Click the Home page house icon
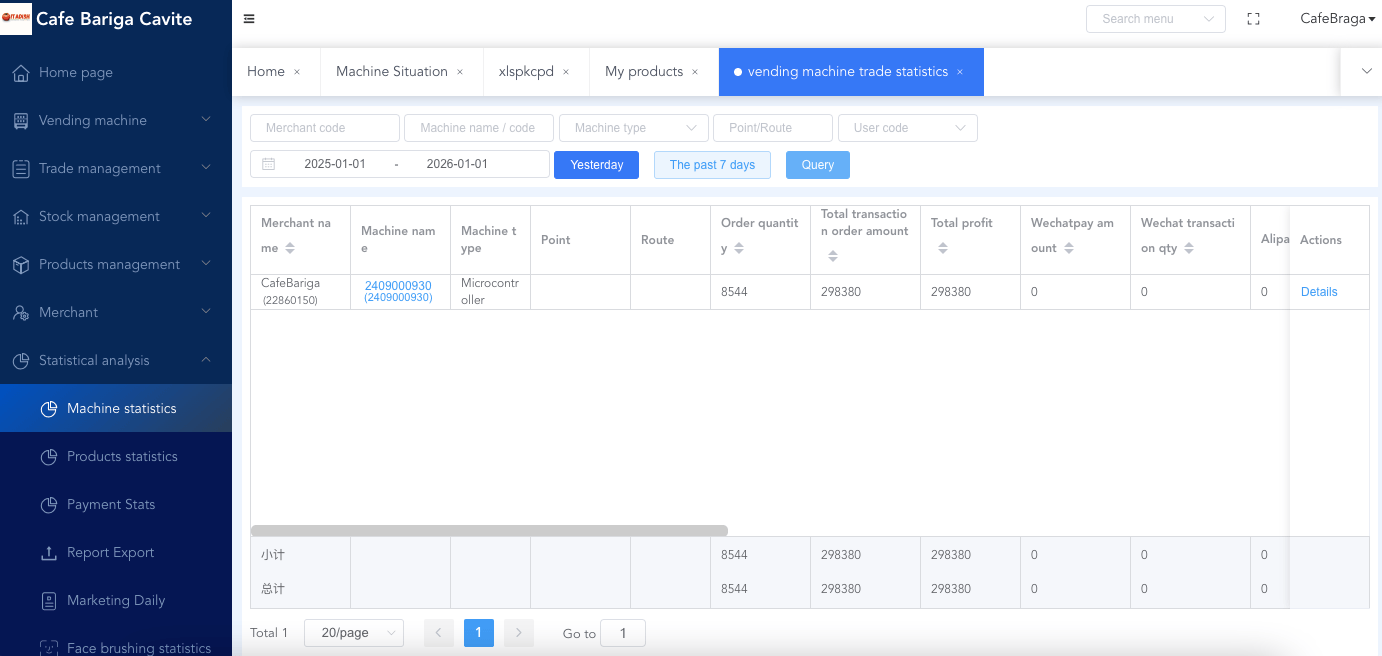Image resolution: width=1382 pixels, height=656 pixels. pos(21,73)
